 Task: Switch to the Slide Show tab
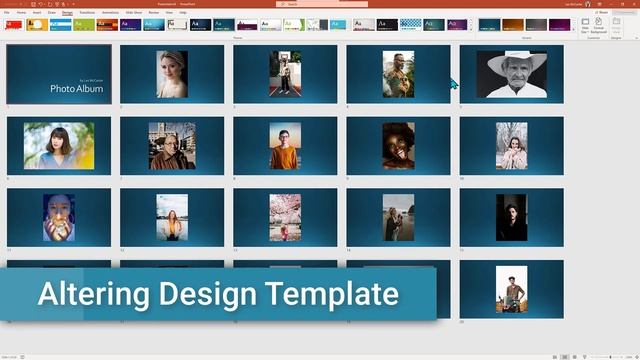(133, 13)
